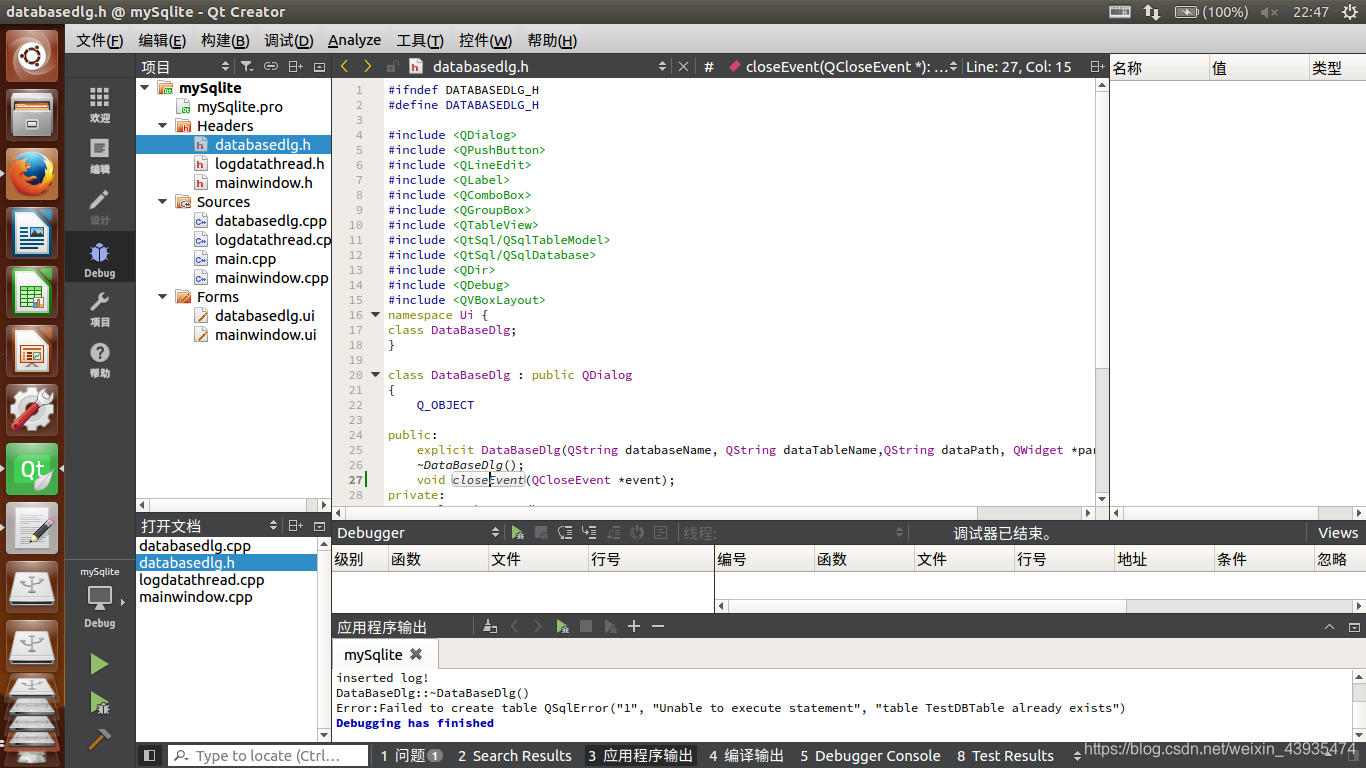Toggle sidebar visibility in status bar
The image size is (1366, 768).
[x=149, y=756]
